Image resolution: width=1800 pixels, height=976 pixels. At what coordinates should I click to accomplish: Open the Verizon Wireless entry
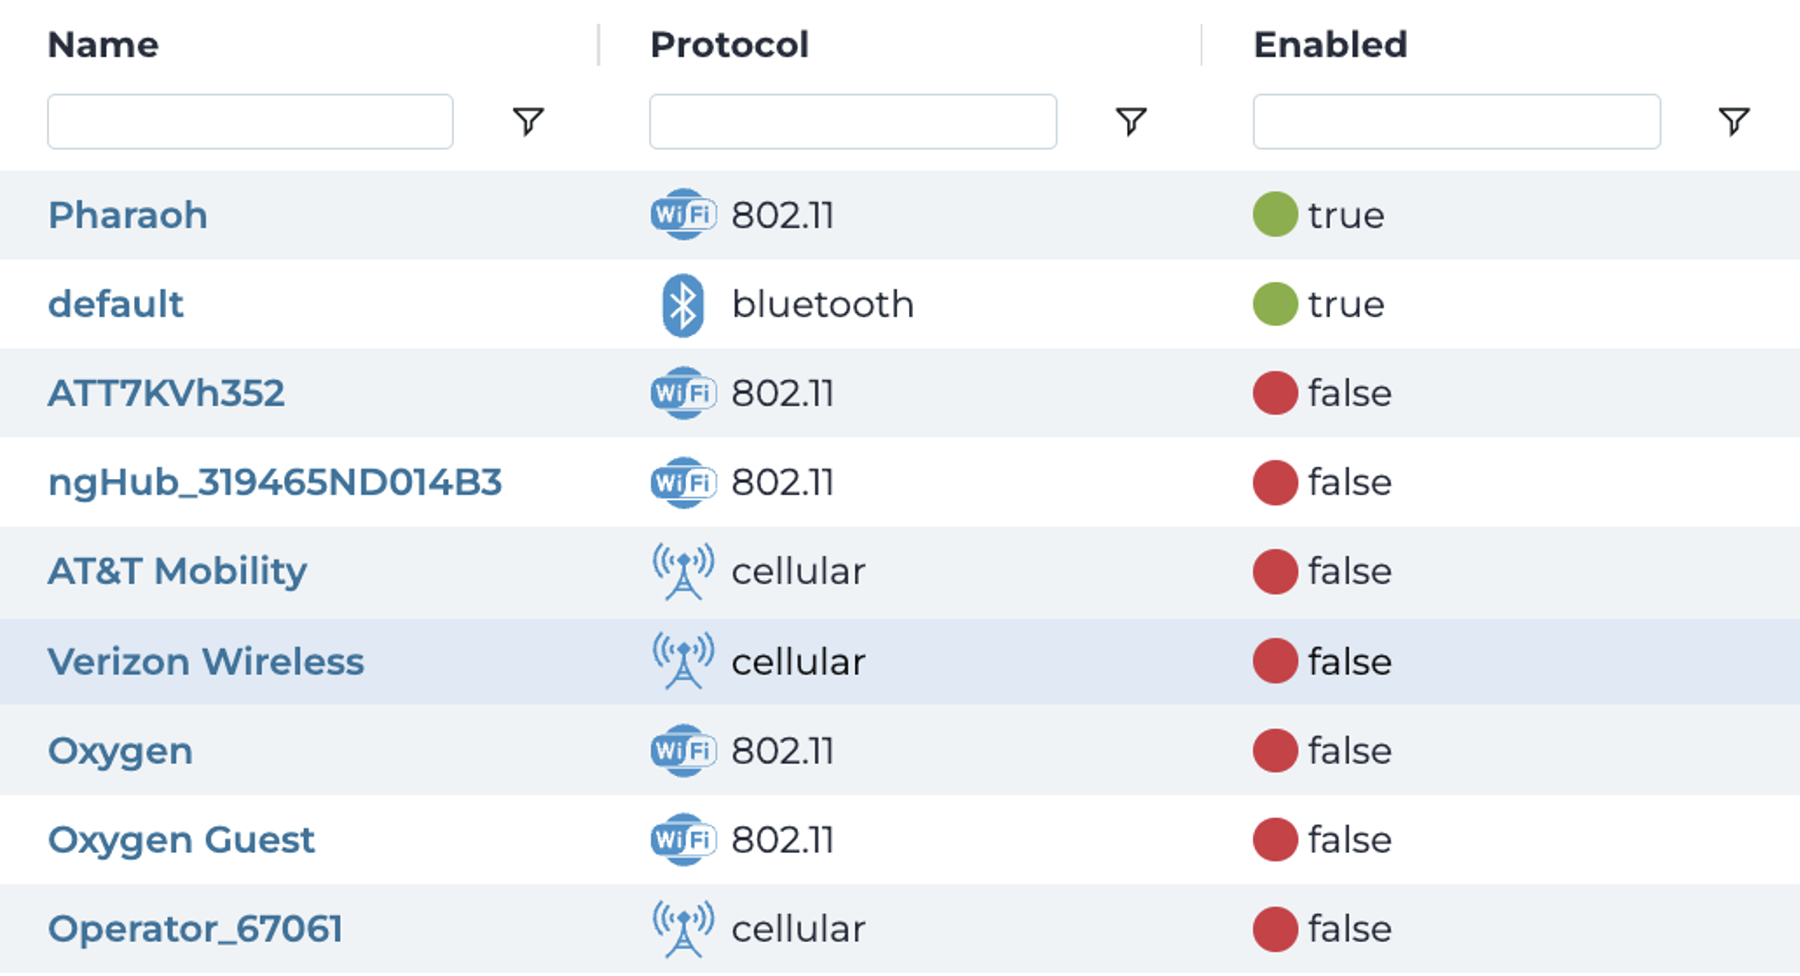coord(206,661)
